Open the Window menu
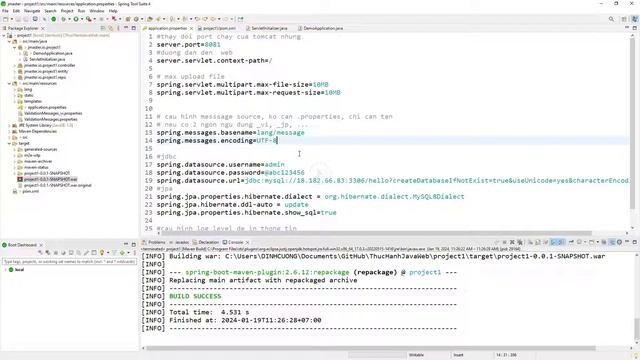This screenshot has height=360, width=640. tap(97, 11)
